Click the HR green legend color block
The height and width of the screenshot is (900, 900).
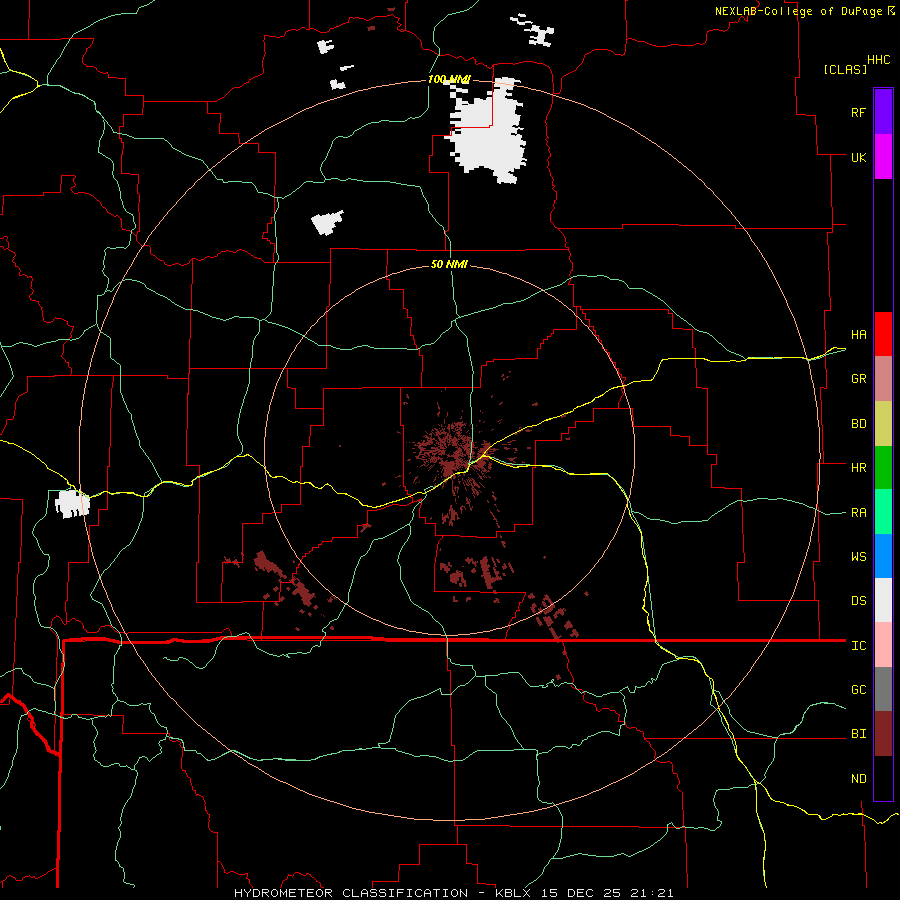click(883, 468)
